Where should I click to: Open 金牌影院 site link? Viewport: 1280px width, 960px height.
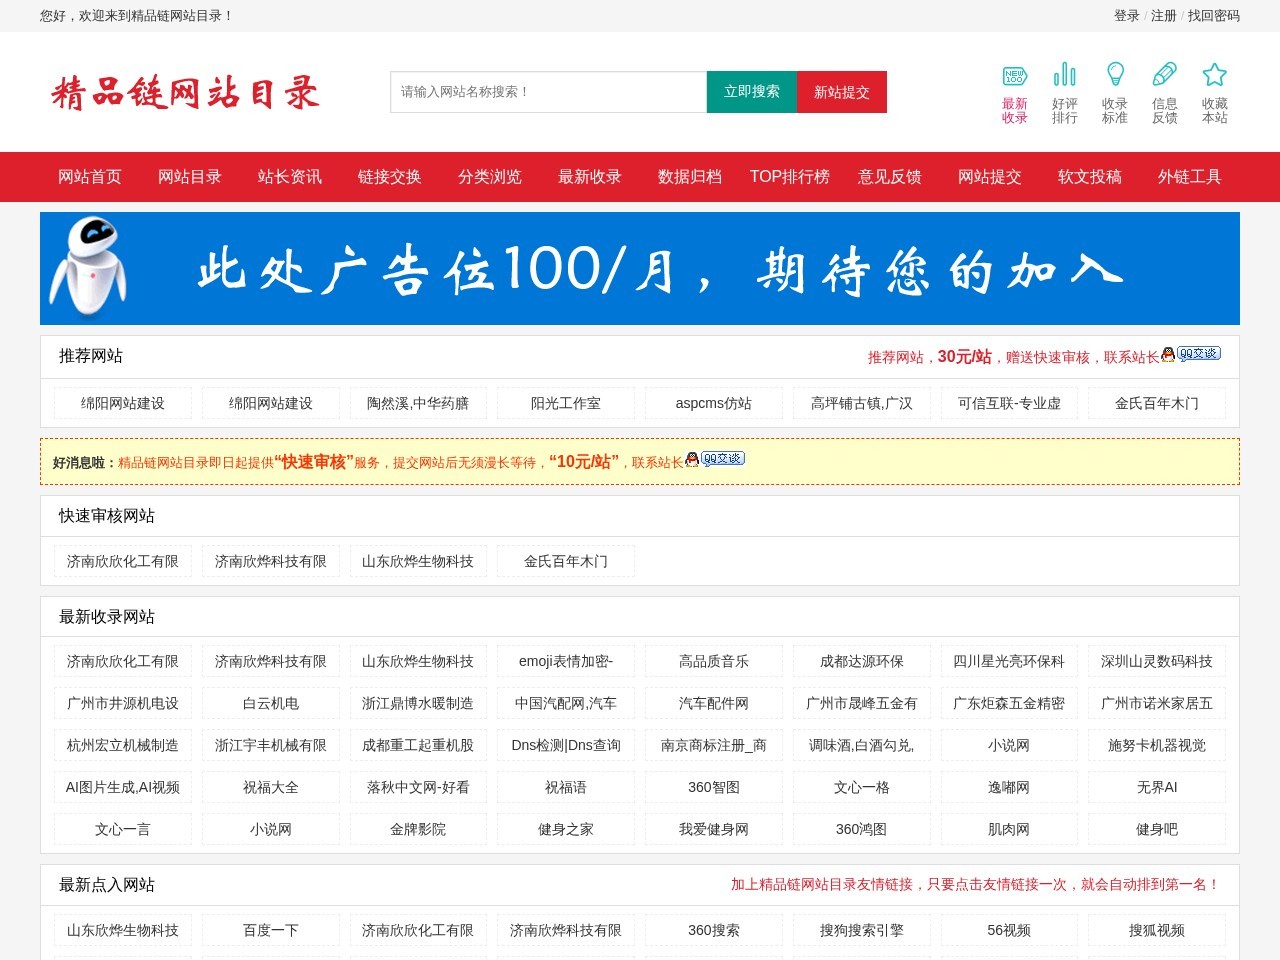click(x=418, y=829)
